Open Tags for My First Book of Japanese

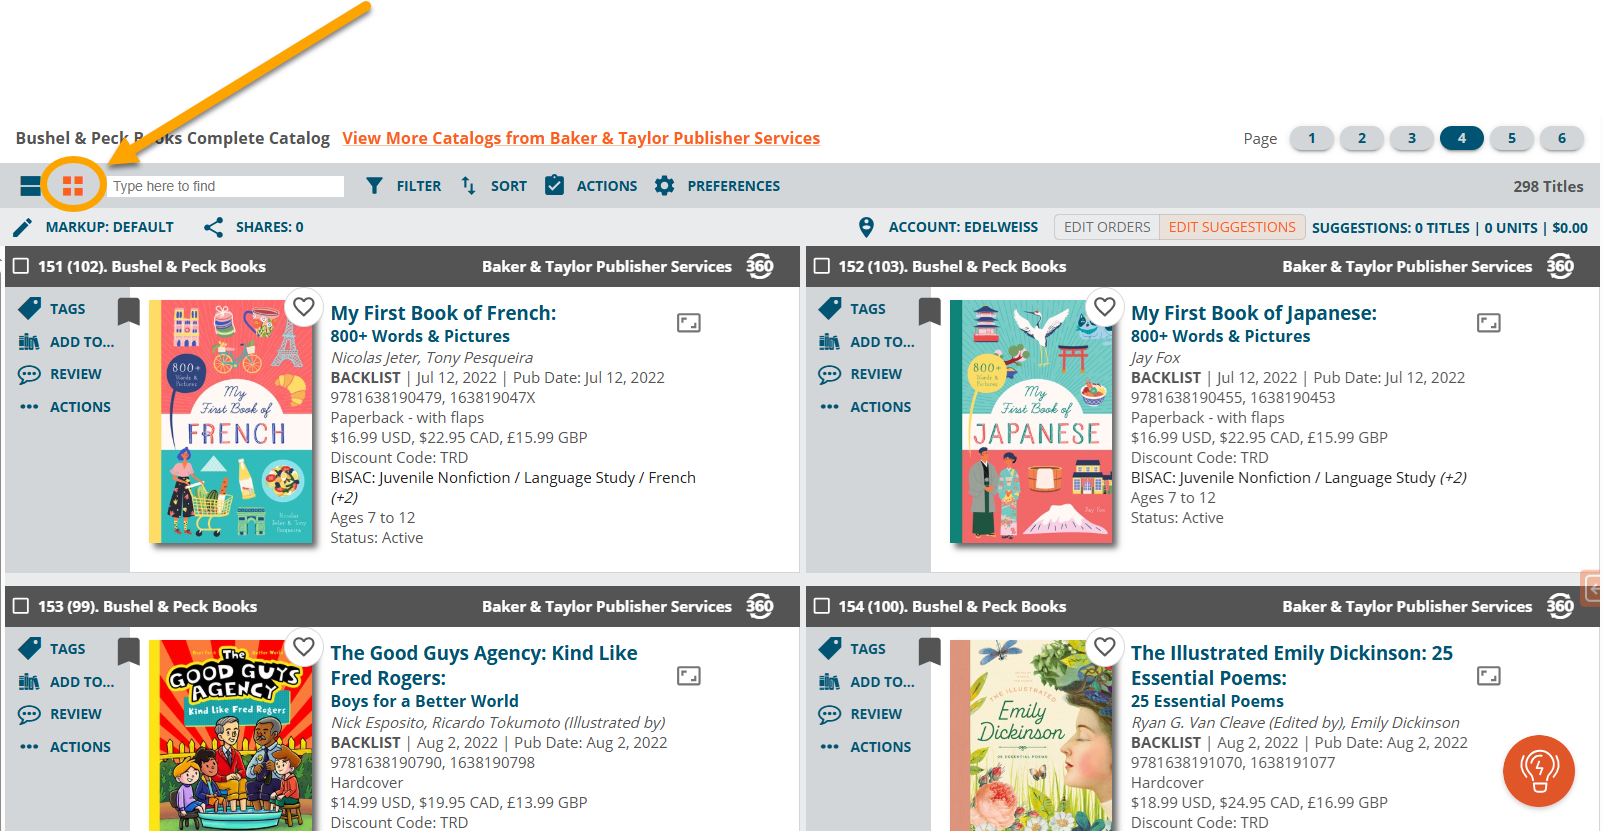(852, 309)
